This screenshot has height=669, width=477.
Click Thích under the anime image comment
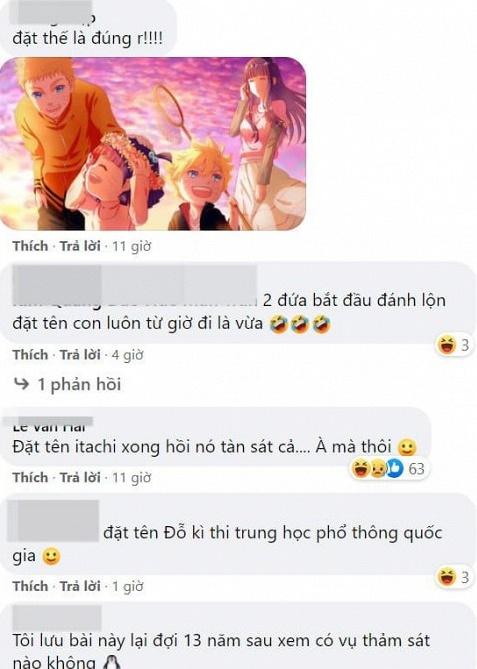click(x=30, y=246)
